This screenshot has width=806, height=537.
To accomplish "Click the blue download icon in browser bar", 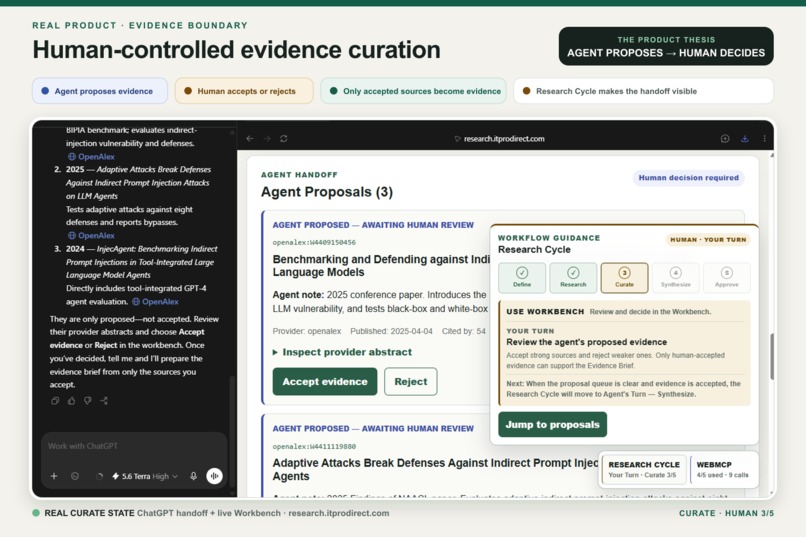I will coord(744,139).
